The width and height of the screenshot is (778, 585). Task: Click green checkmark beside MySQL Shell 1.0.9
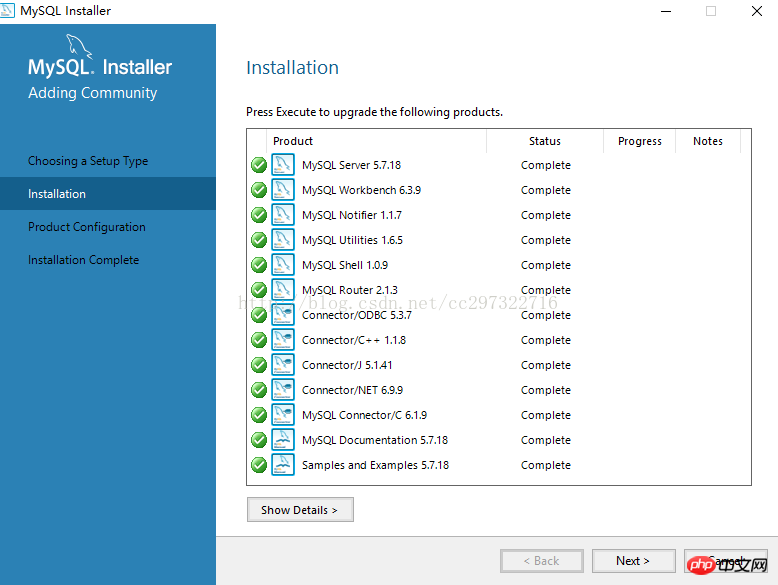click(x=259, y=264)
